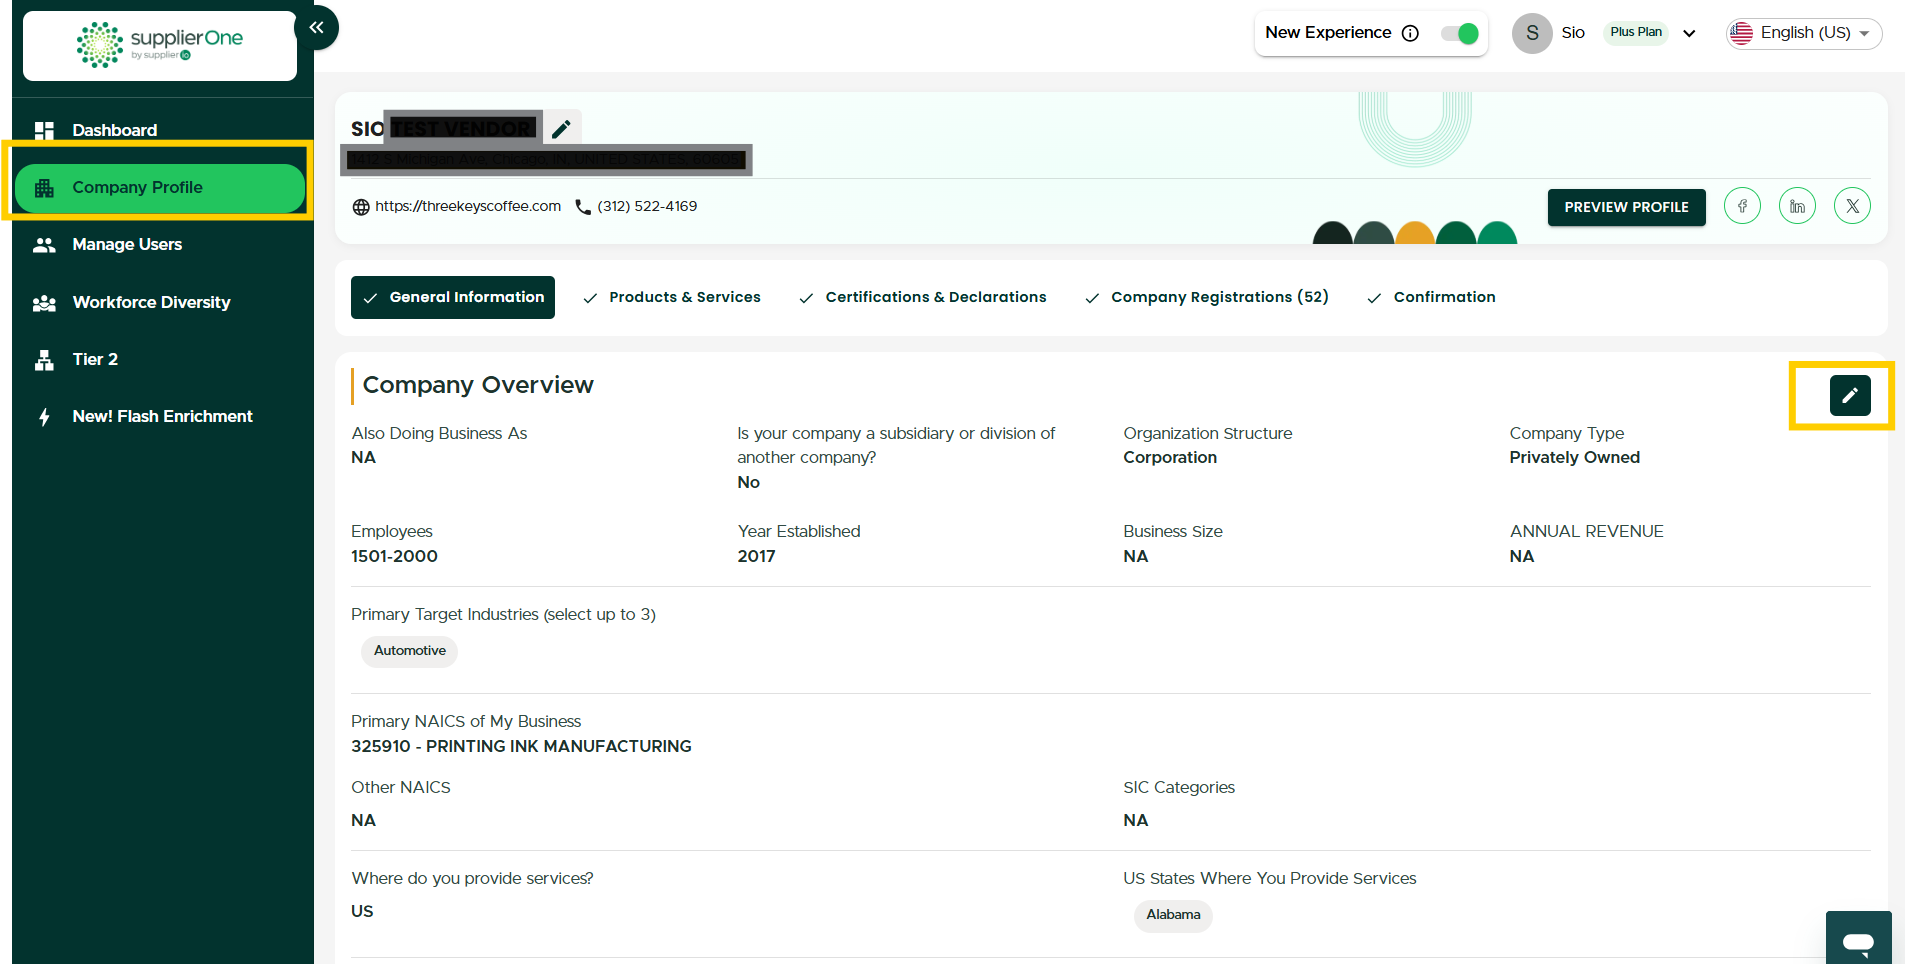Viewport: 1905px width, 964px height.
Task: Open the LinkedIn social link icon
Action: pos(1797,206)
